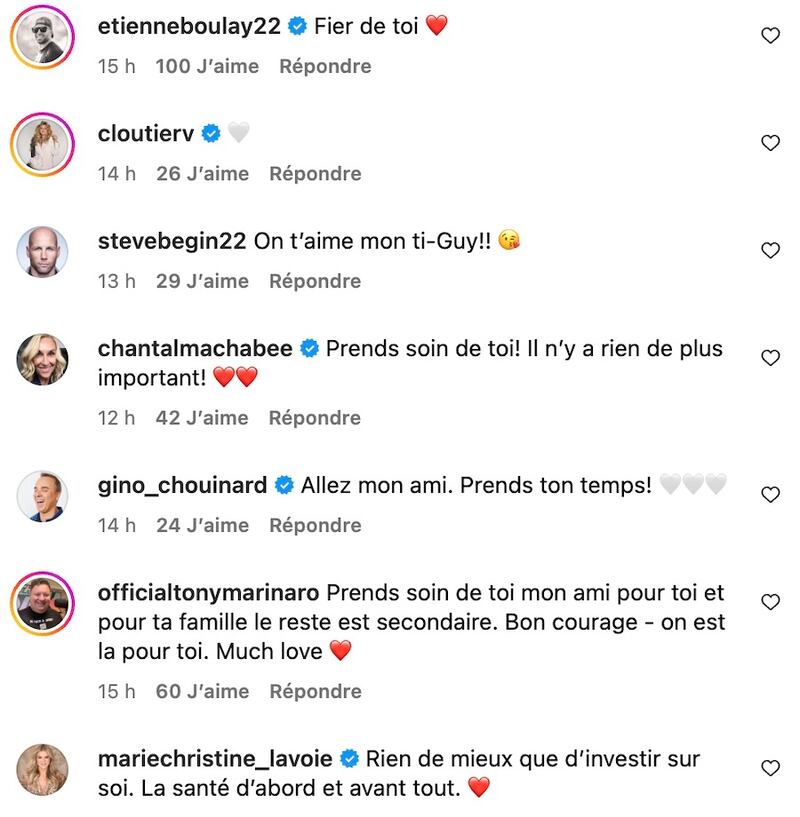Image resolution: width=800 pixels, height=817 pixels.
Task: View stevebegin22's profile photo
Action: tap(42, 252)
